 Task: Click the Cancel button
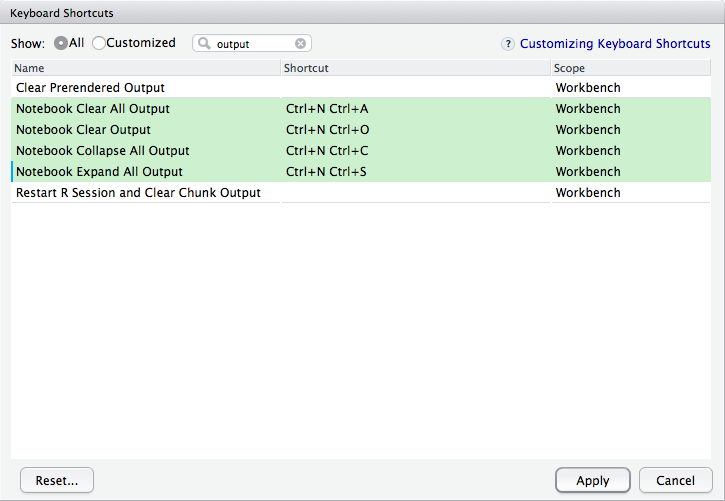tap(676, 480)
